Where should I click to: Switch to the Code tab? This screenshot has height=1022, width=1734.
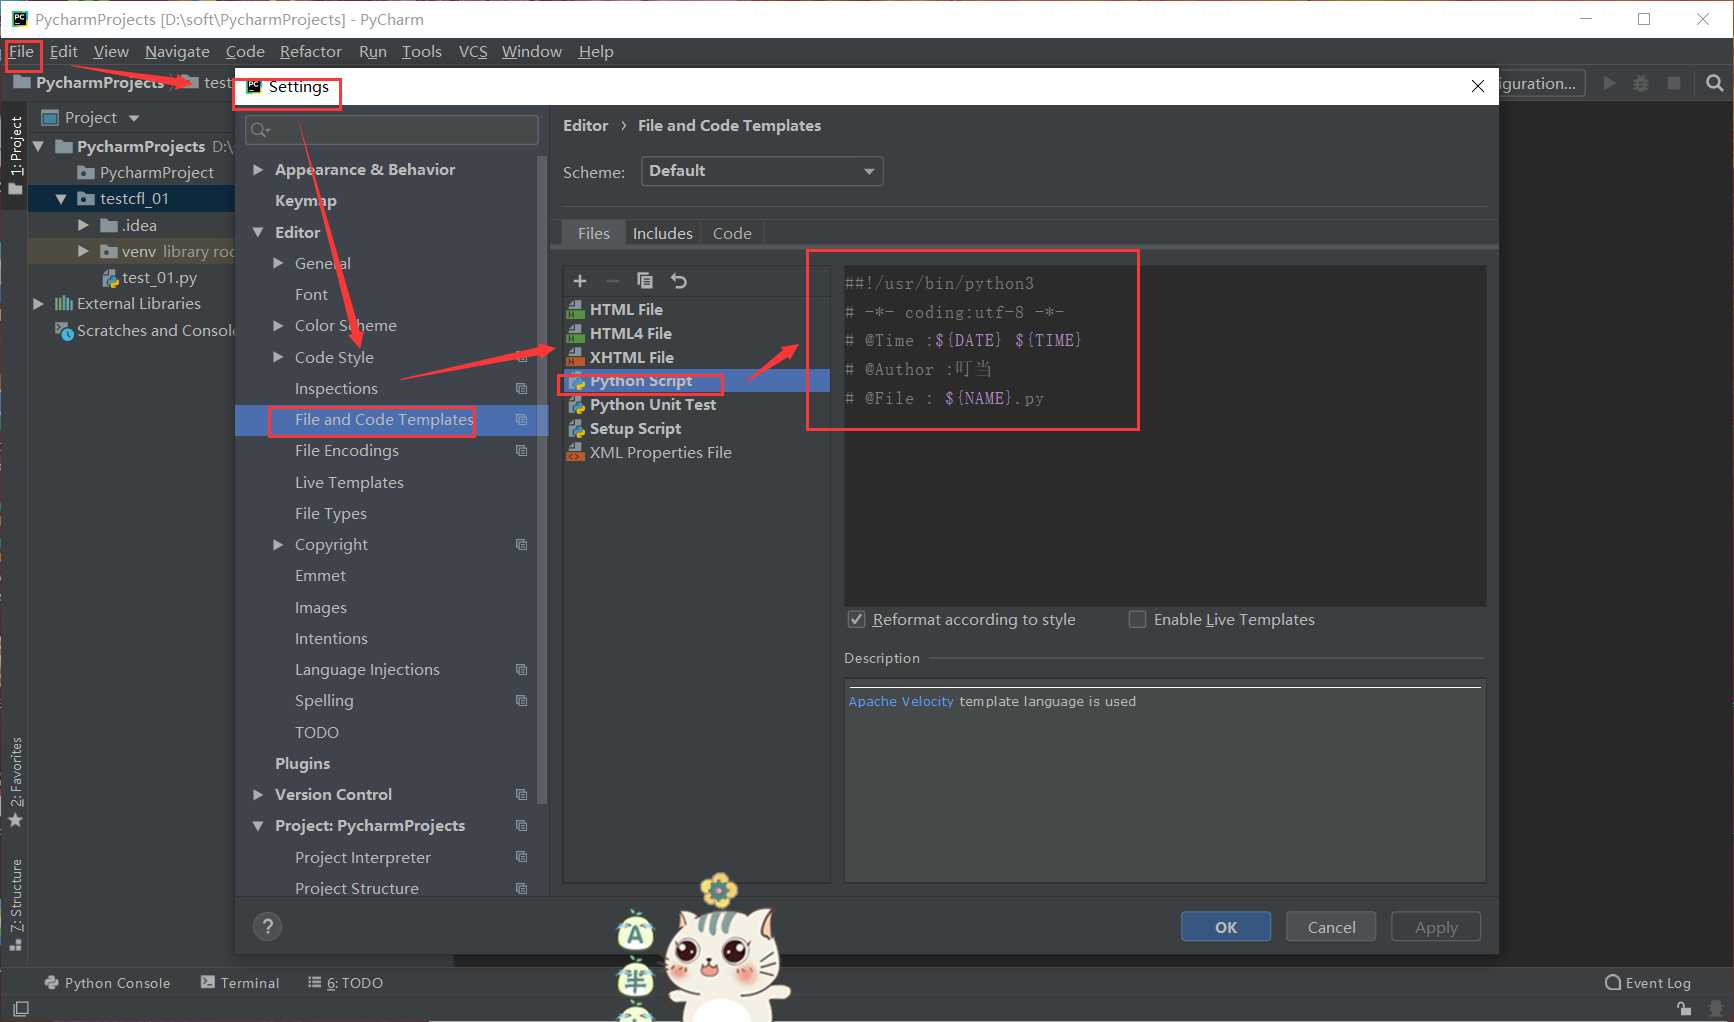coord(732,233)
